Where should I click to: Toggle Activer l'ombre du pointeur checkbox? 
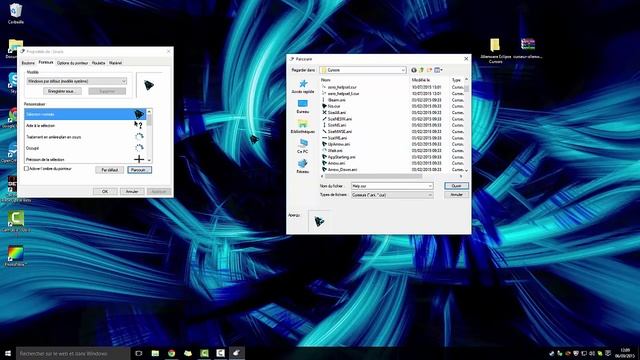[x=27, y=169]
